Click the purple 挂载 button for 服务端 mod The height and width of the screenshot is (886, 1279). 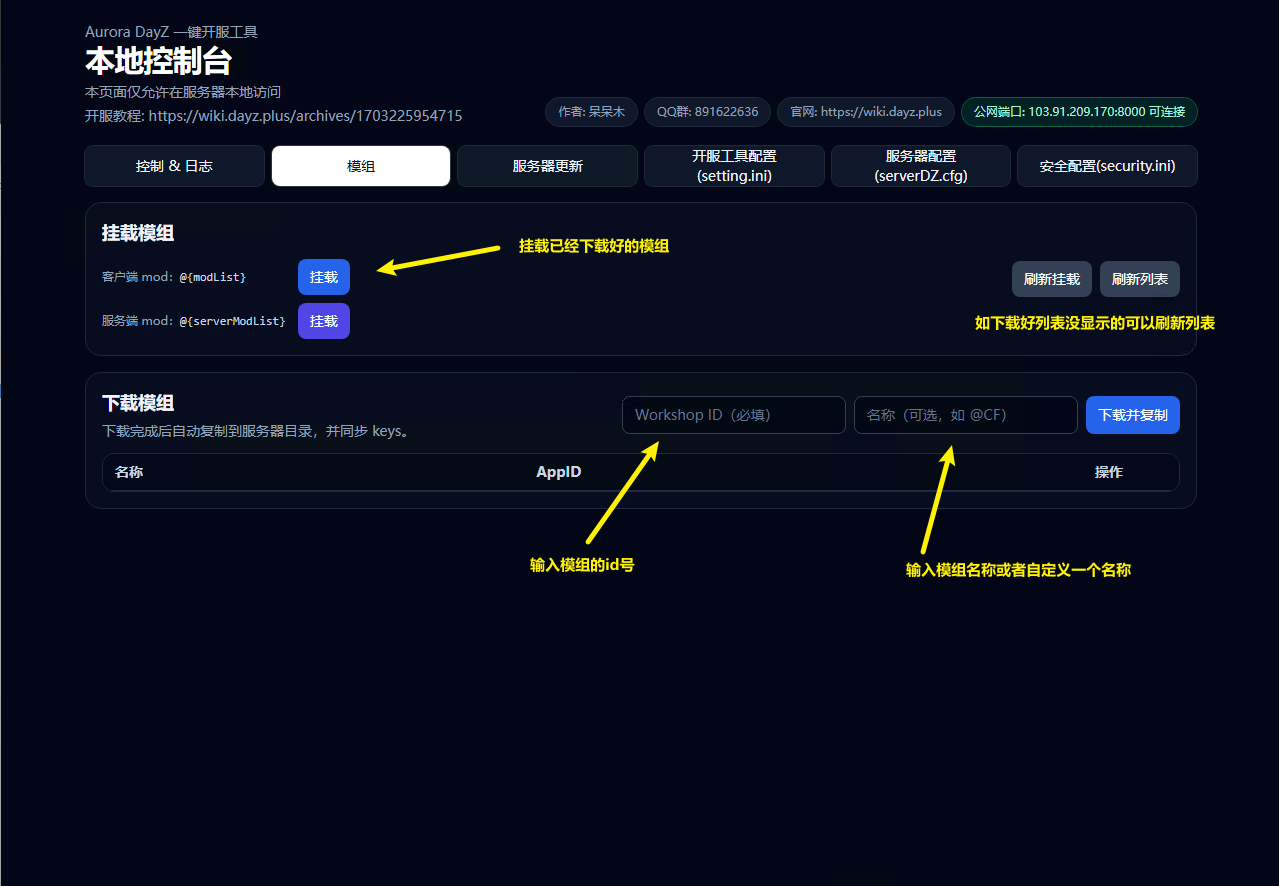(x=323, y=321)
